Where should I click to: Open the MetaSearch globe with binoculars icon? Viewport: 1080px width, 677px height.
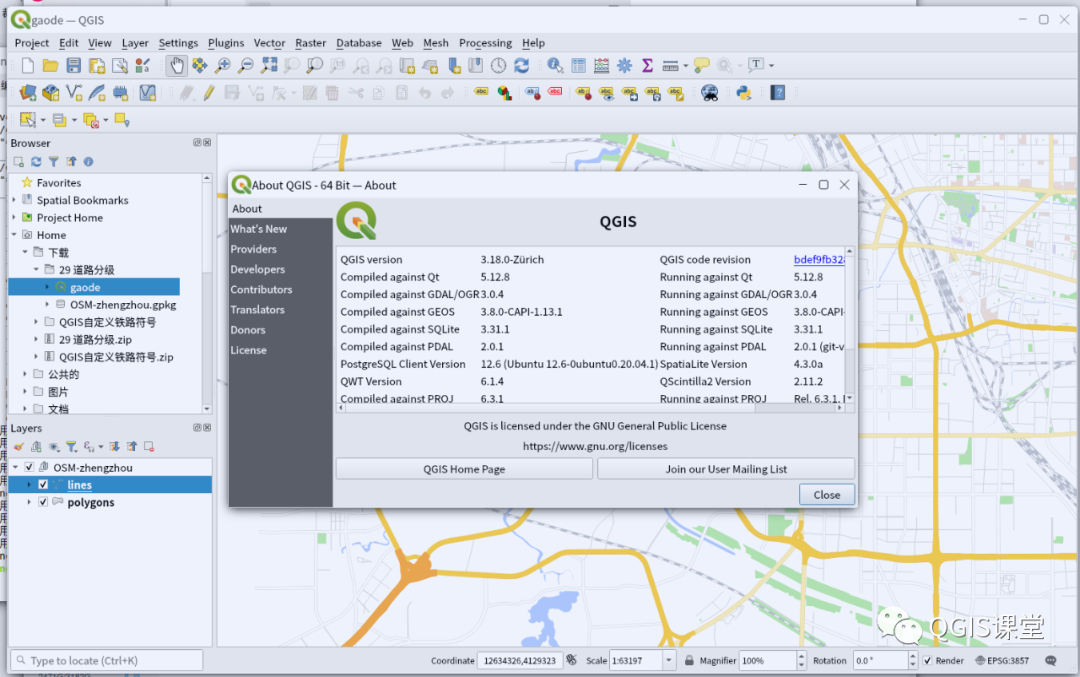coord(709,92)
